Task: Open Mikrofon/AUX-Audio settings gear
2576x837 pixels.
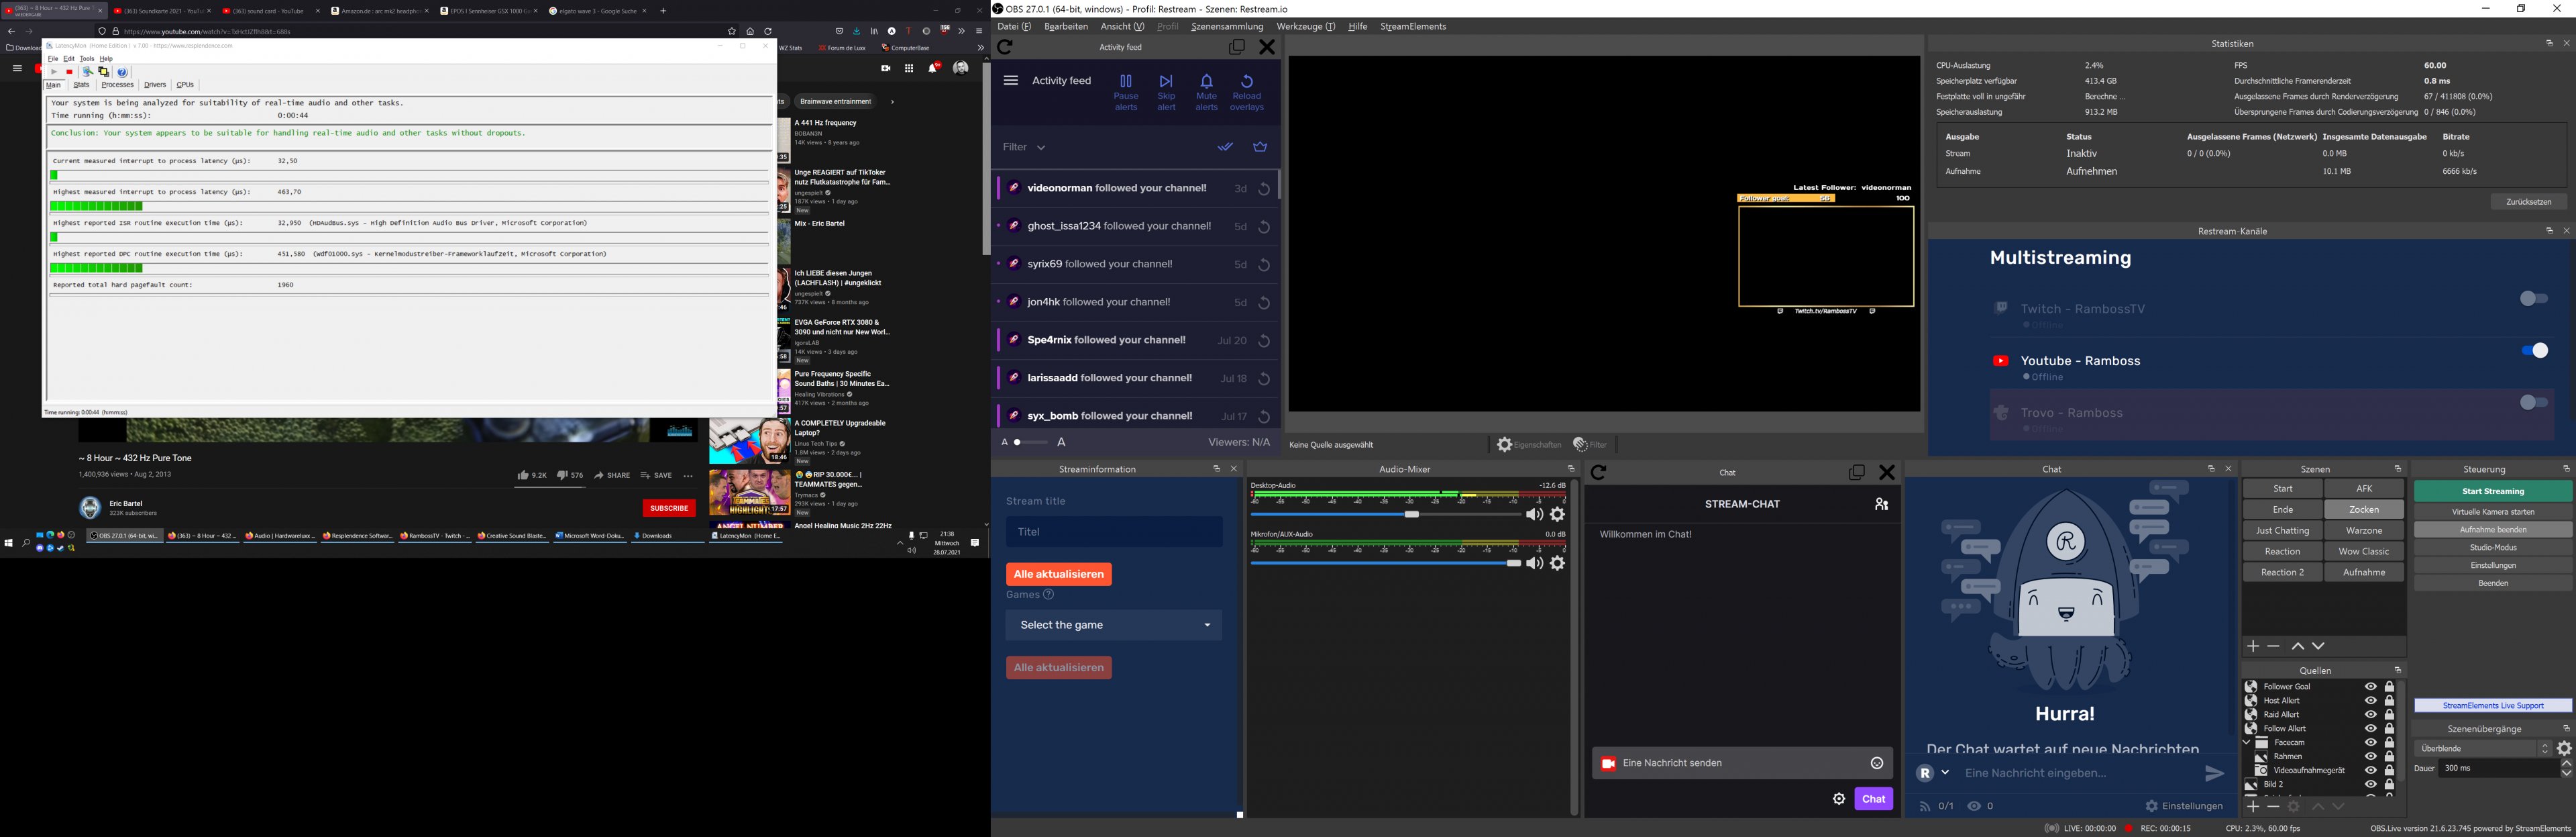Action: [x=1557, y=564]
